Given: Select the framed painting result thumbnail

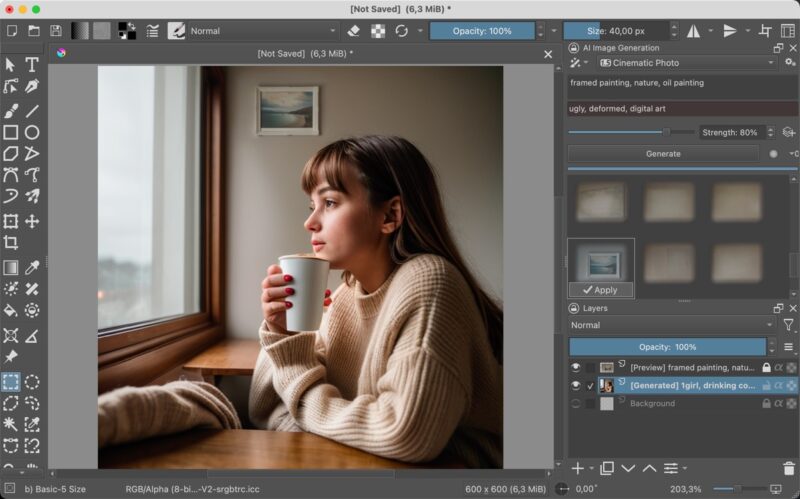Looking at the screenshot, I should (x=601, y=263).
